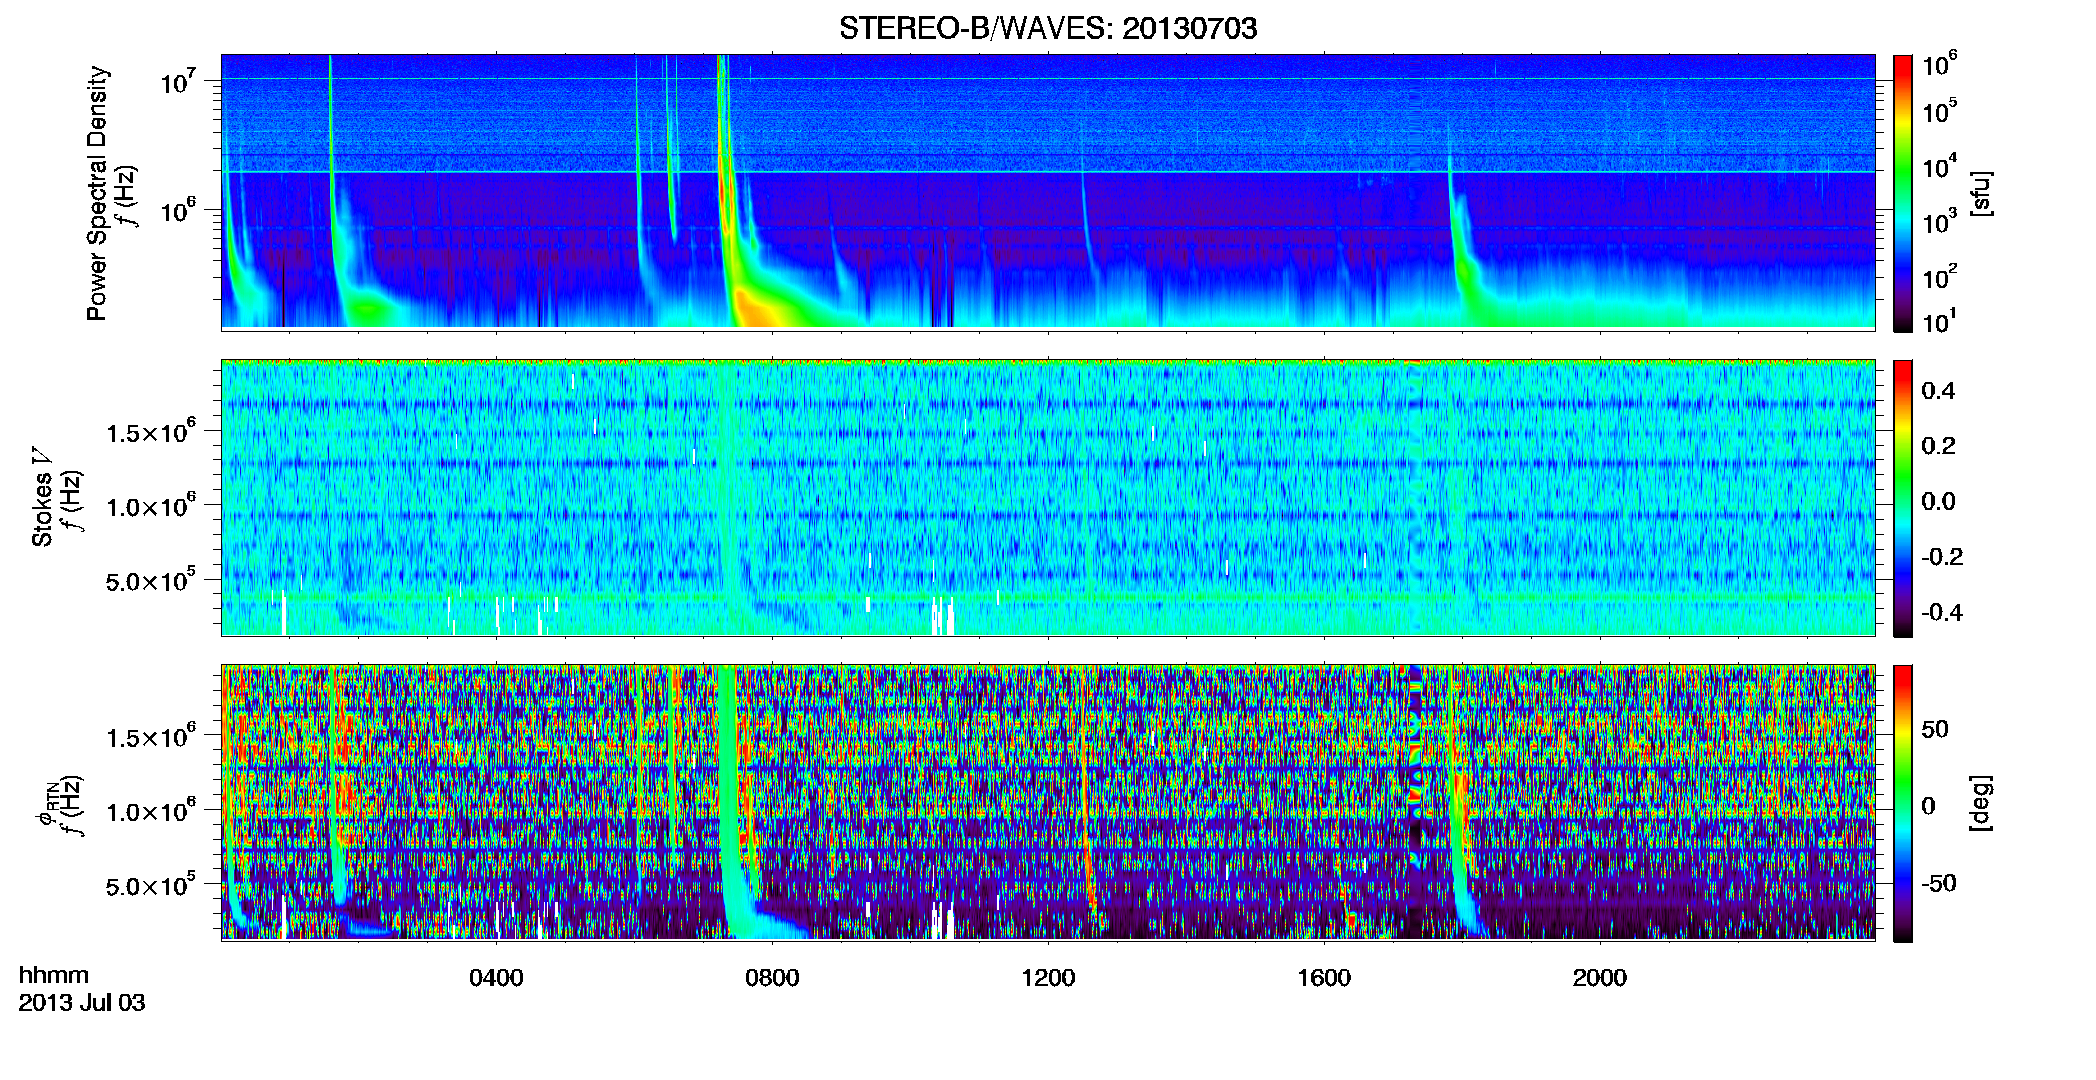
Task: Click the 10^3 label on the sfu colorbar
Action: (x=1940, y=222)
